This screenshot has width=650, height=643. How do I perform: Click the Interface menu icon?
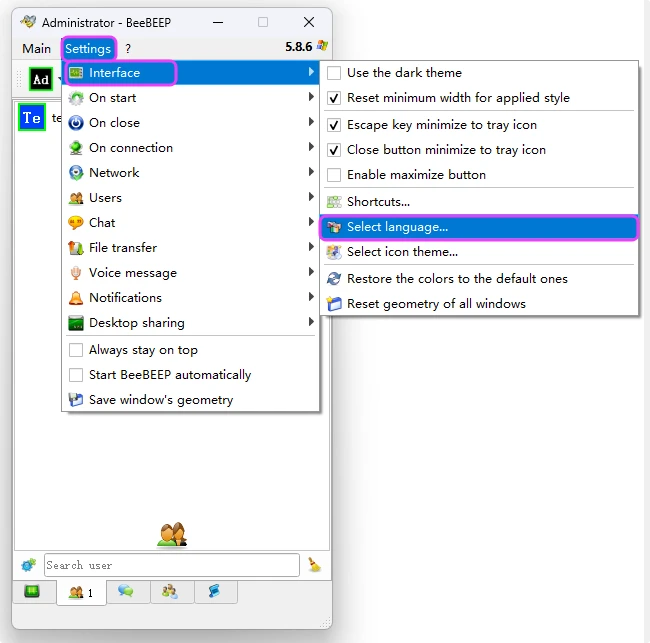(x=76, y=73)
